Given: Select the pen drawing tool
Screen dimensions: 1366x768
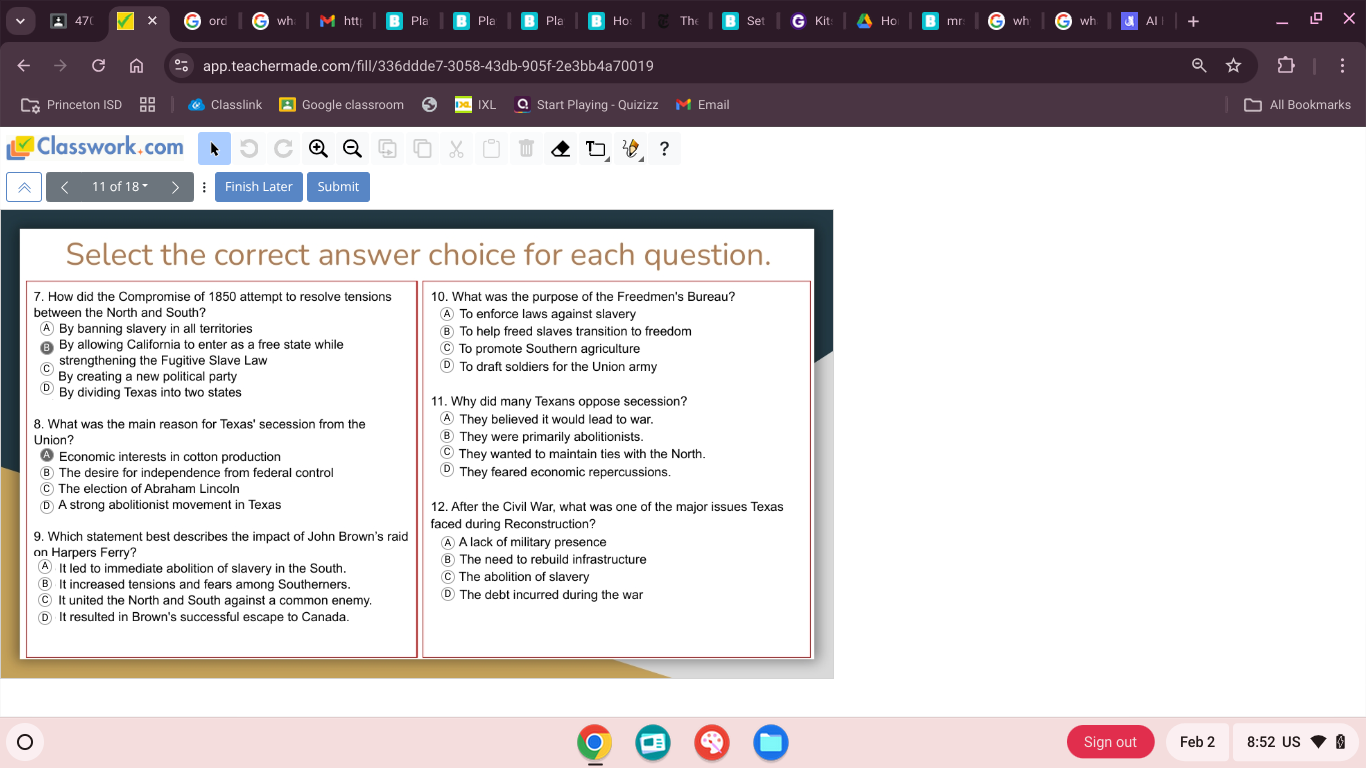Looking at the screenshot, I should 630,149.
